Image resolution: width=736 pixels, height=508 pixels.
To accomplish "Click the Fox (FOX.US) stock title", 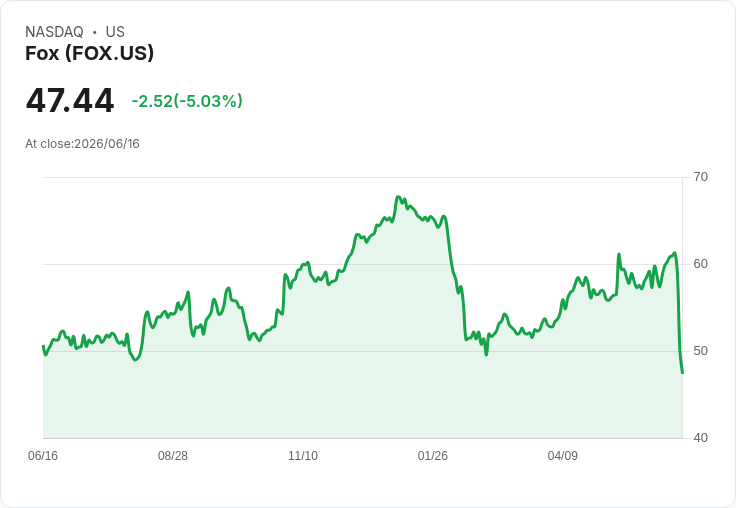I will point(89,53).
